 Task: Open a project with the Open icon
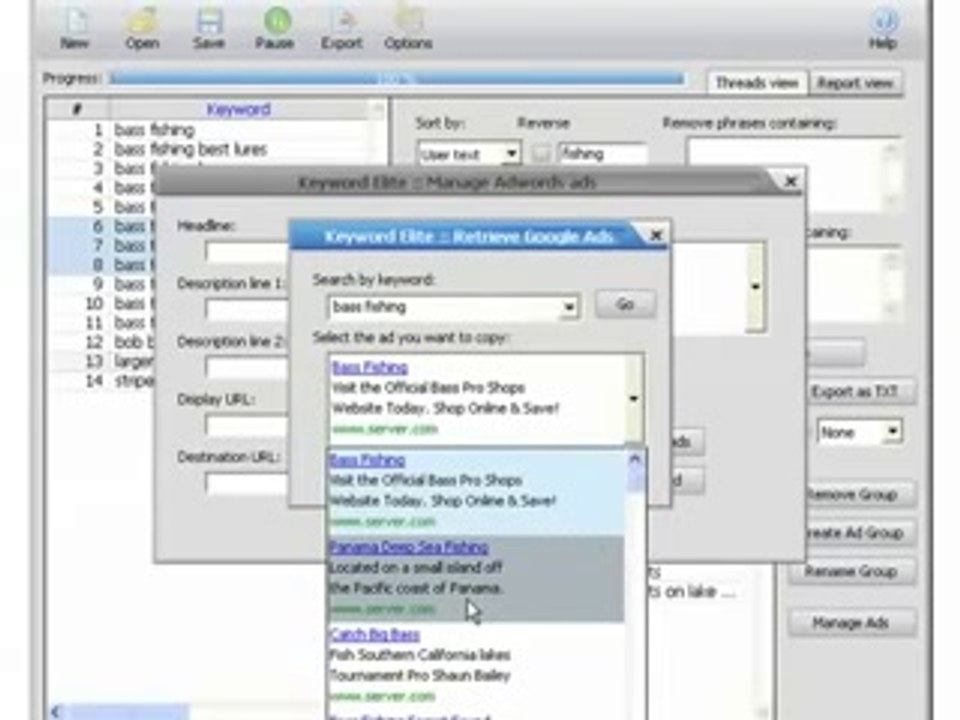click(142, 28)
